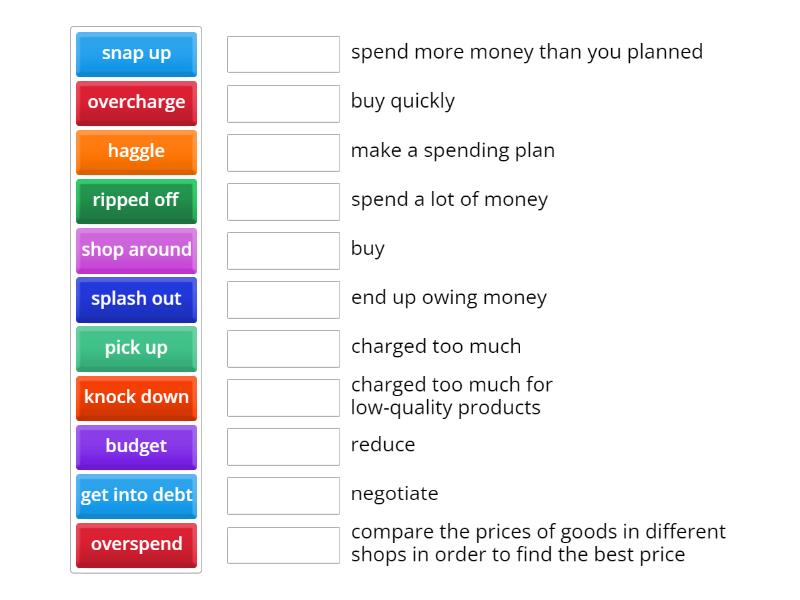800x600 pixels.
Task: Select the box next to 'make a spending plan'
Action: click(283, 152)
